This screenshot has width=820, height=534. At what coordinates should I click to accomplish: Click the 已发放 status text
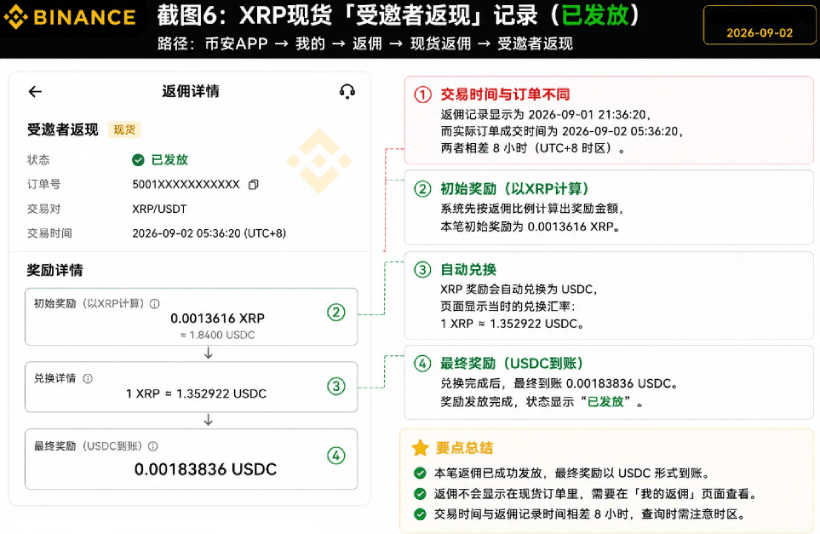click(x=169, y=160)
